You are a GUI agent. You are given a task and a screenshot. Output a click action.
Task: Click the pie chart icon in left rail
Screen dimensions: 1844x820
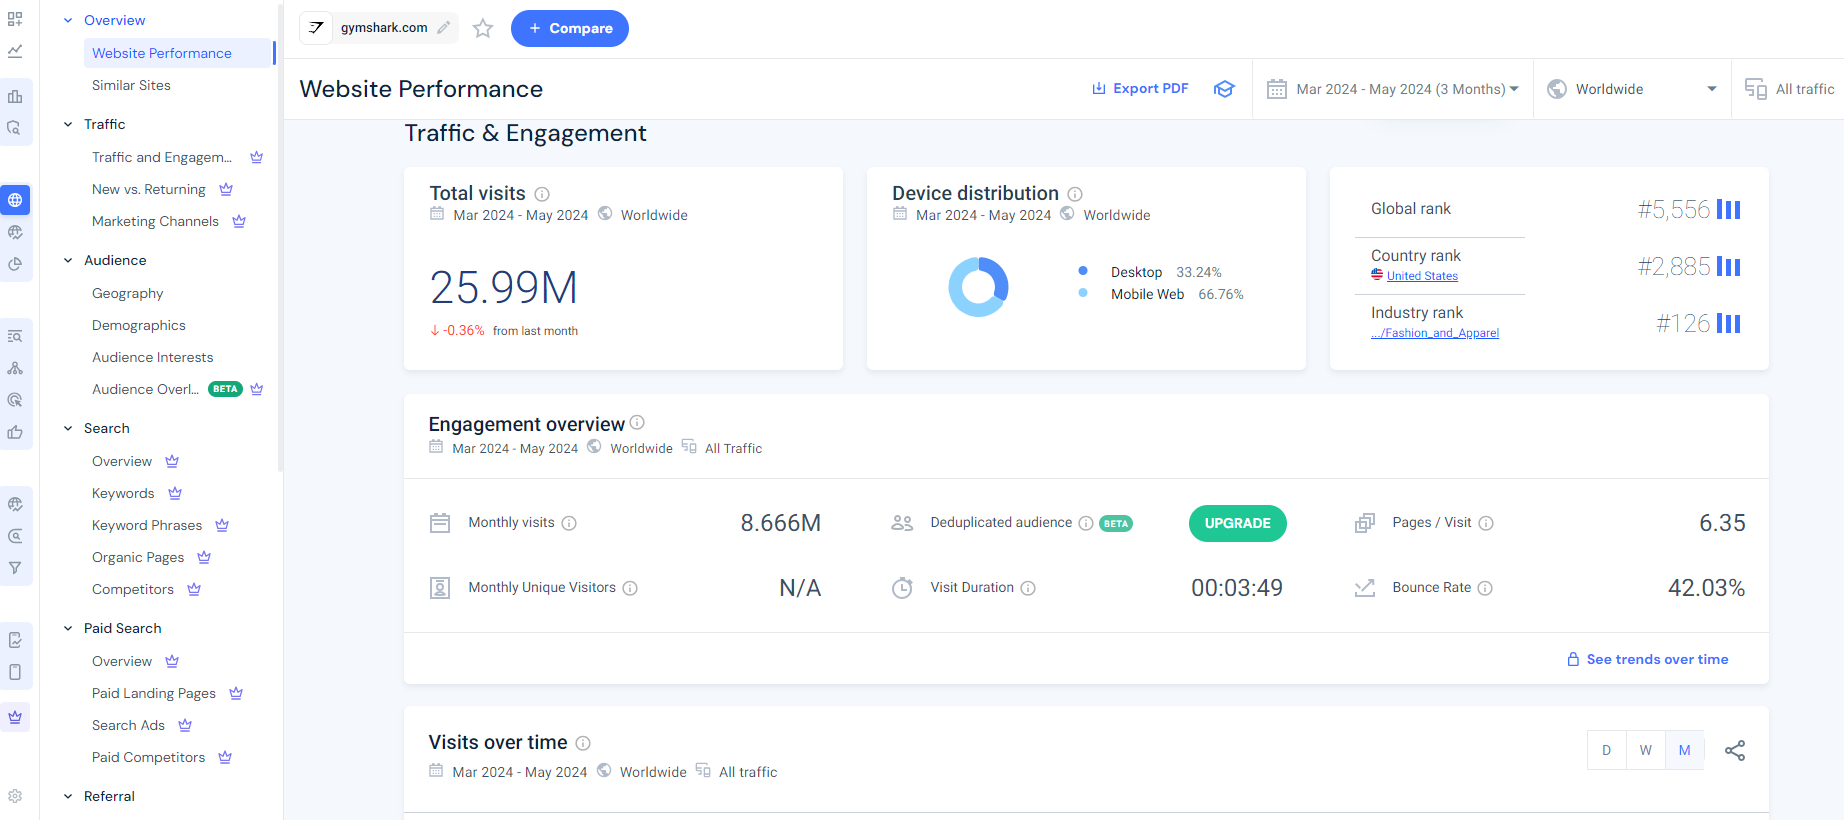15,264
